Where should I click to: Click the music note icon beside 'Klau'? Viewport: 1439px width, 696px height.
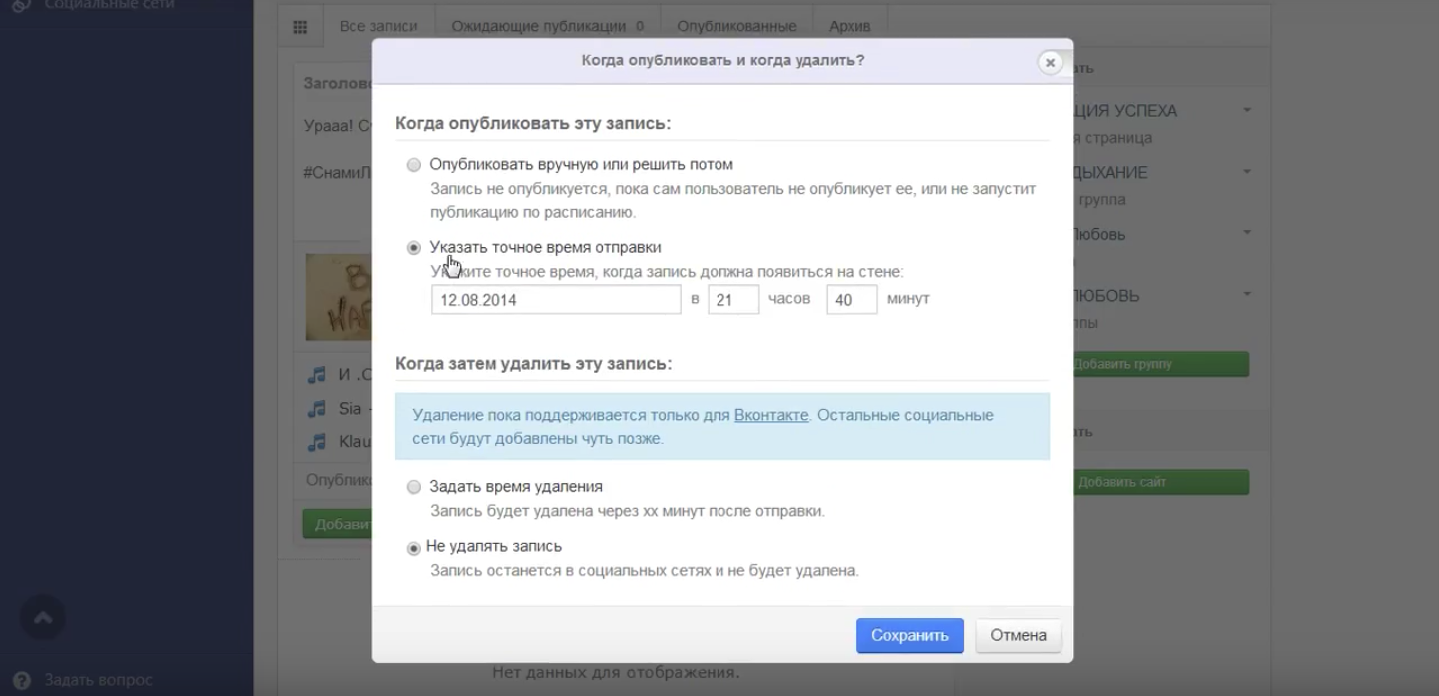(x=317, y=441)
